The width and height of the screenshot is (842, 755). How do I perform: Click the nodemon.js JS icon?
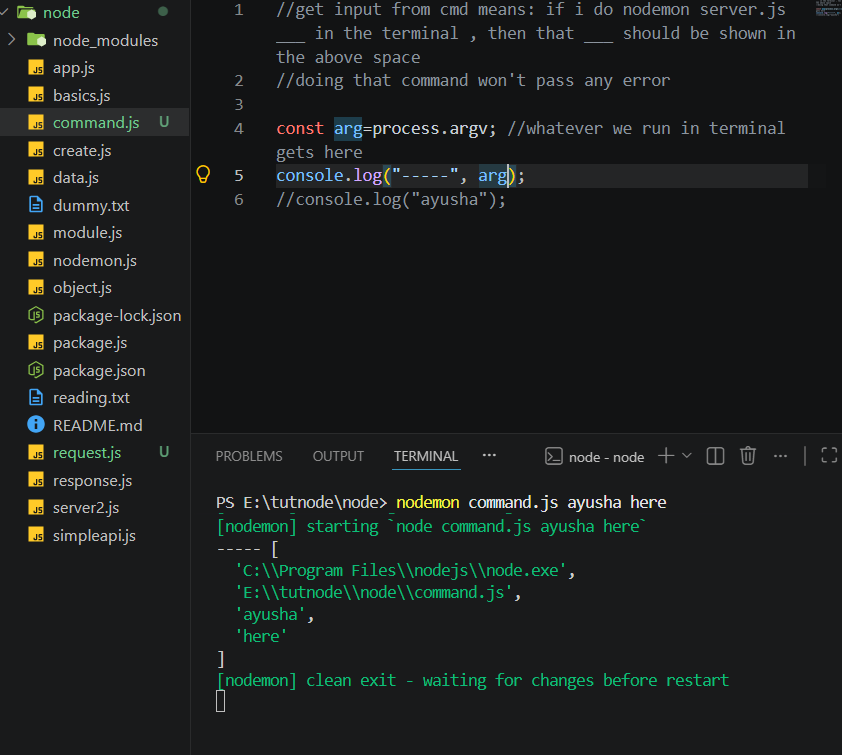point(37,260)
